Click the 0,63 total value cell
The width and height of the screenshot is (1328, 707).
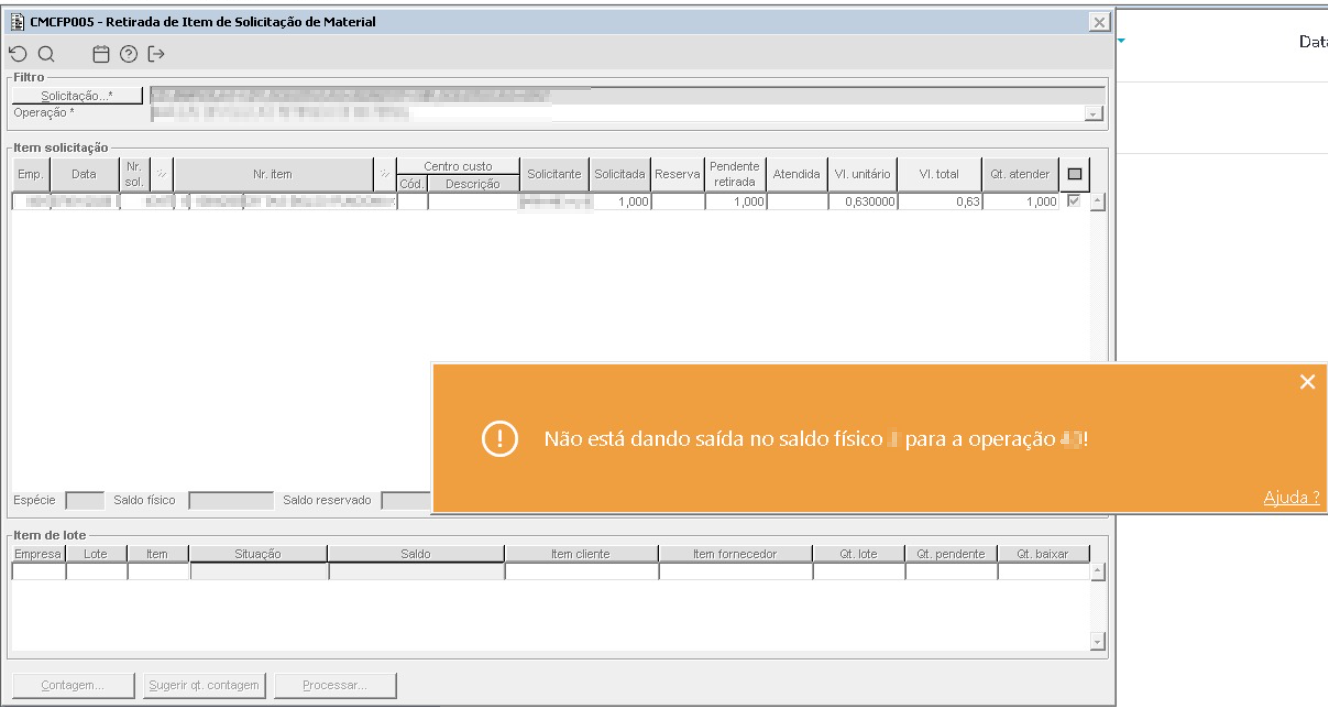(940, 201)
